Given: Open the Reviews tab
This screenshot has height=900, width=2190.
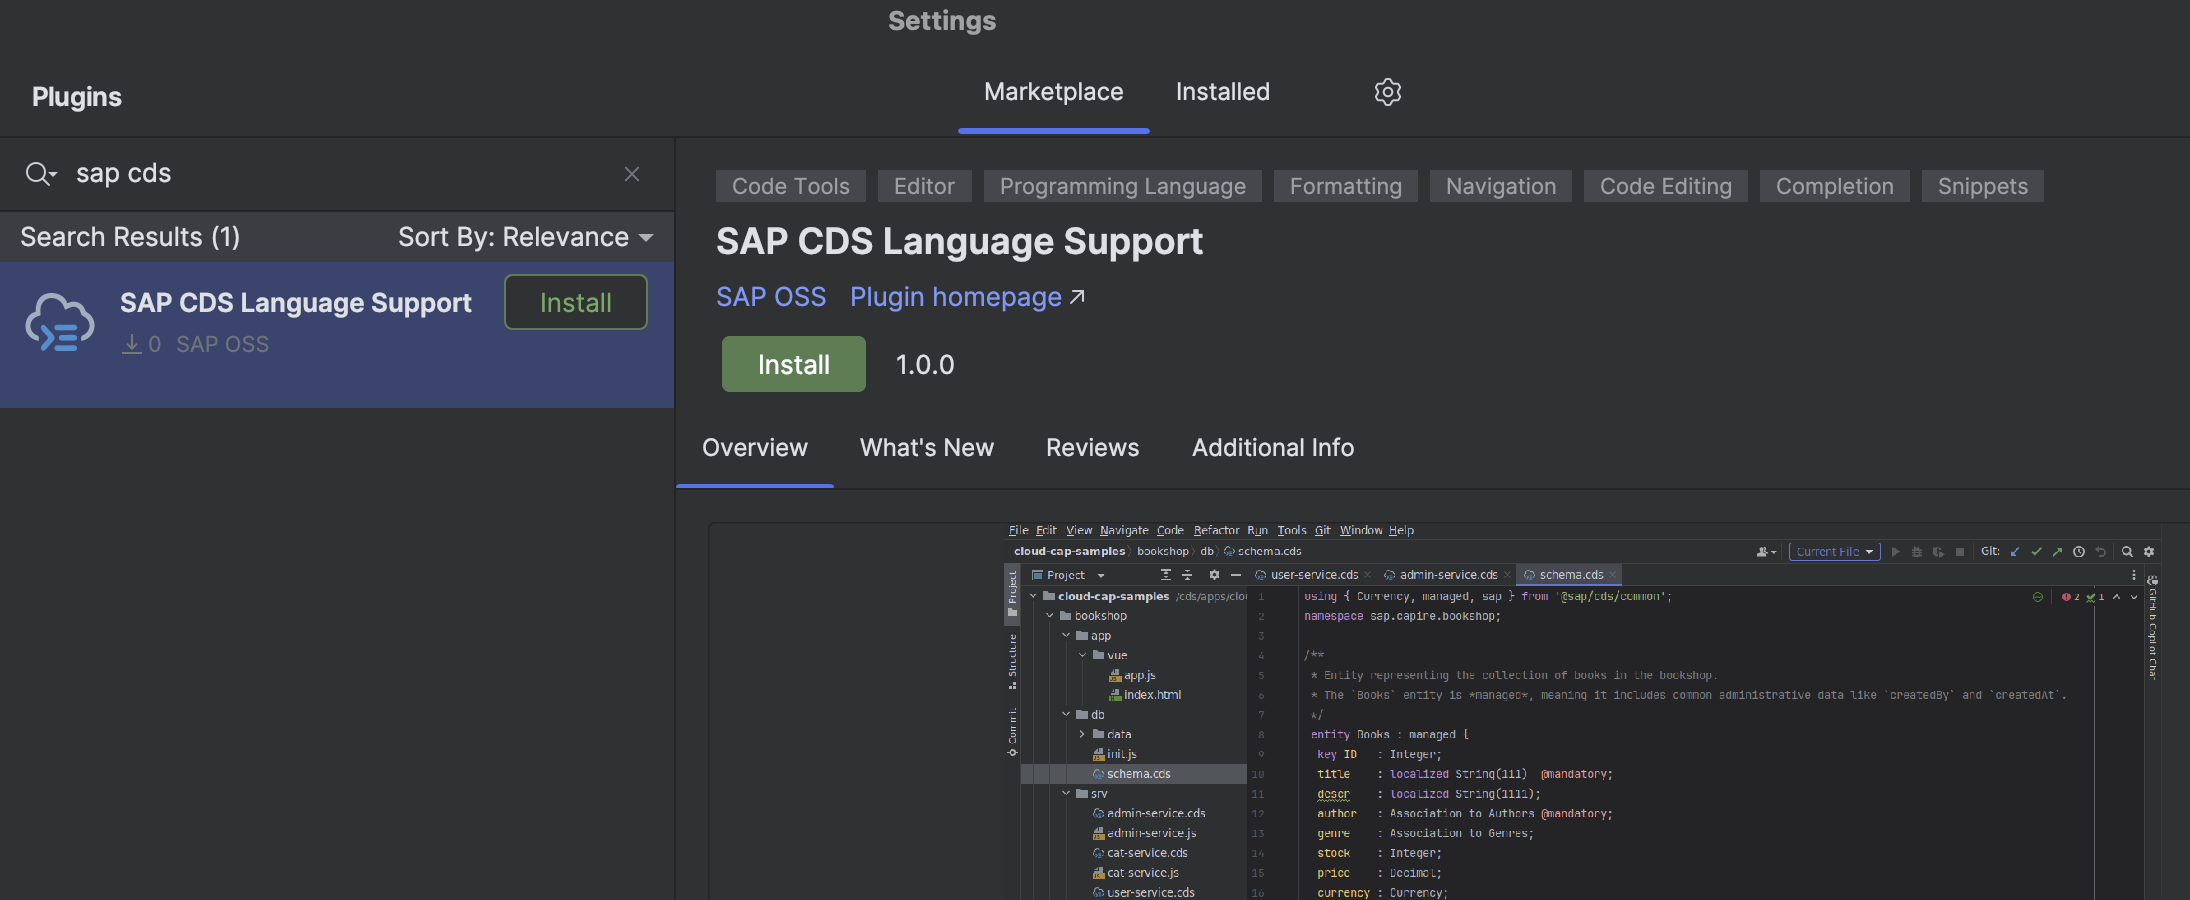Looking at the screenshot, I should click(x=1092, y=448).
